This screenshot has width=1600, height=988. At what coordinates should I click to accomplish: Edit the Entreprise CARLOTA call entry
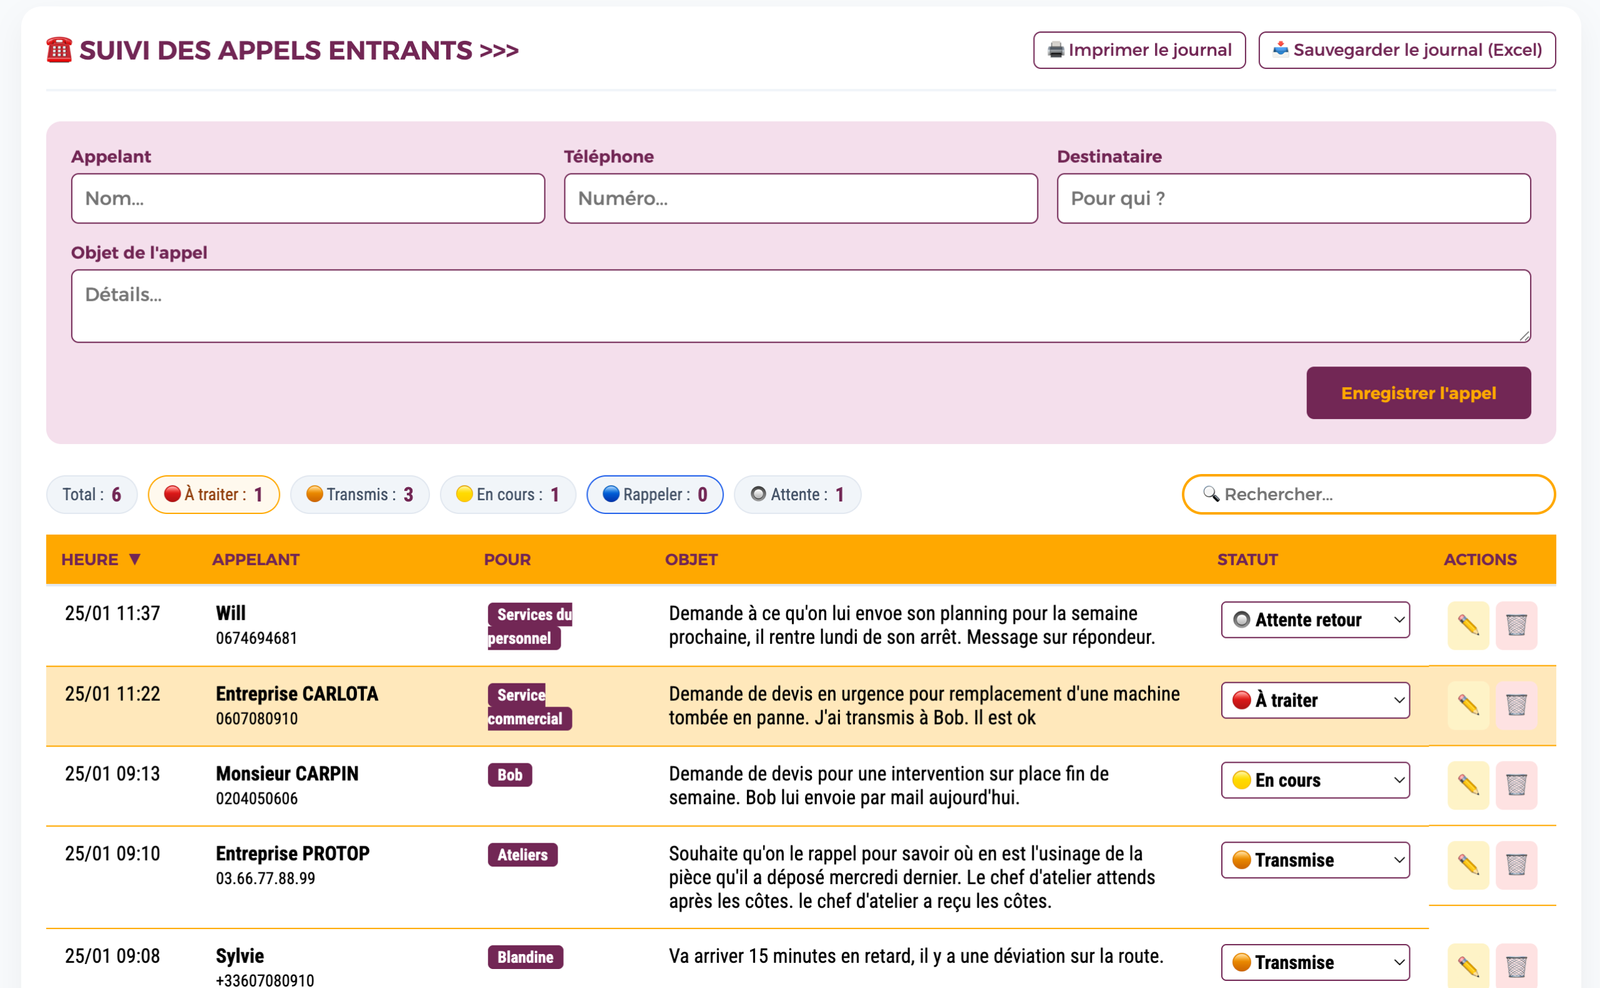coord(1467,705)
